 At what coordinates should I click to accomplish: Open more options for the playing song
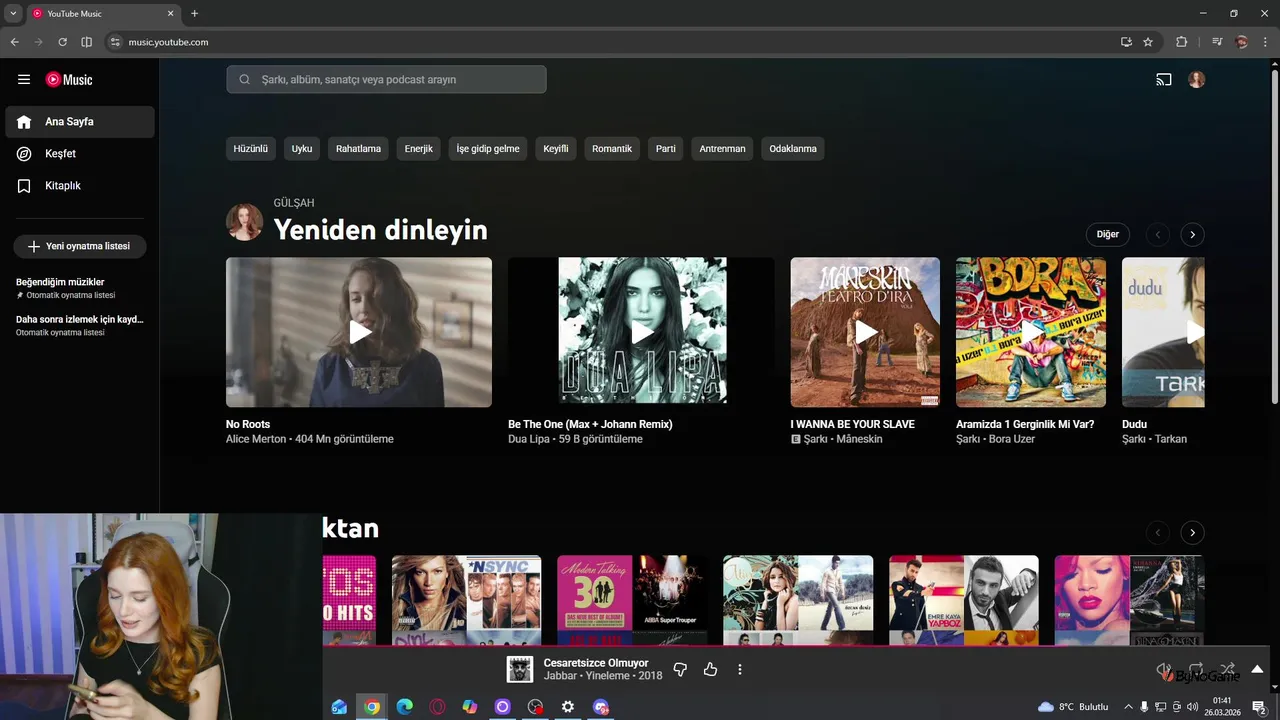click(740, 669)
